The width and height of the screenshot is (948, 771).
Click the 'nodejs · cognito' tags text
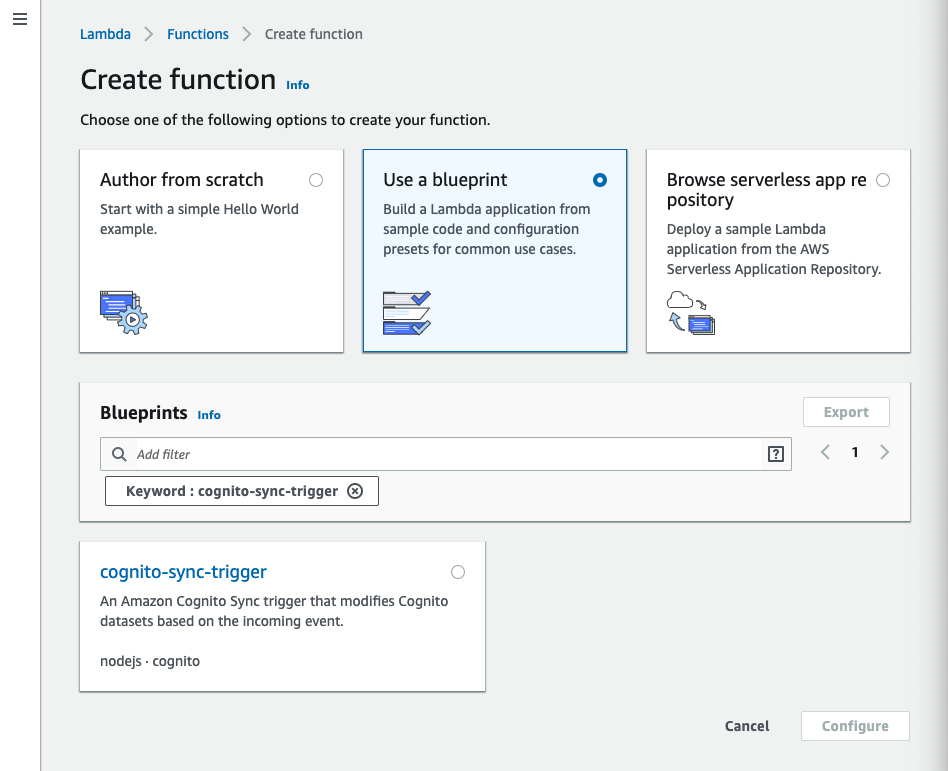click(150, 661)
